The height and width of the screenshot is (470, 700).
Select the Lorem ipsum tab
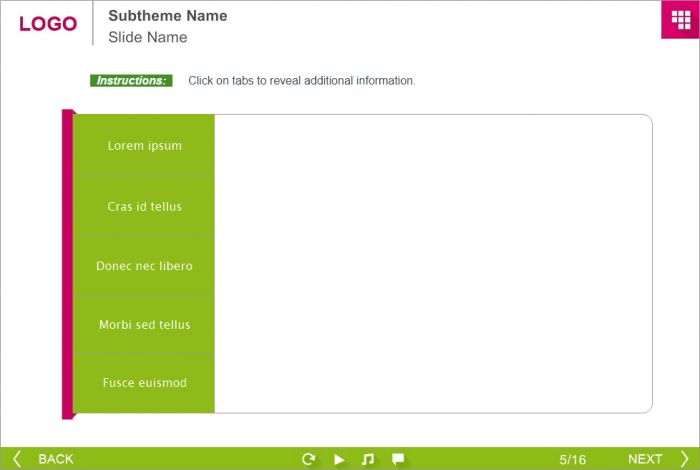coord(144,146)
